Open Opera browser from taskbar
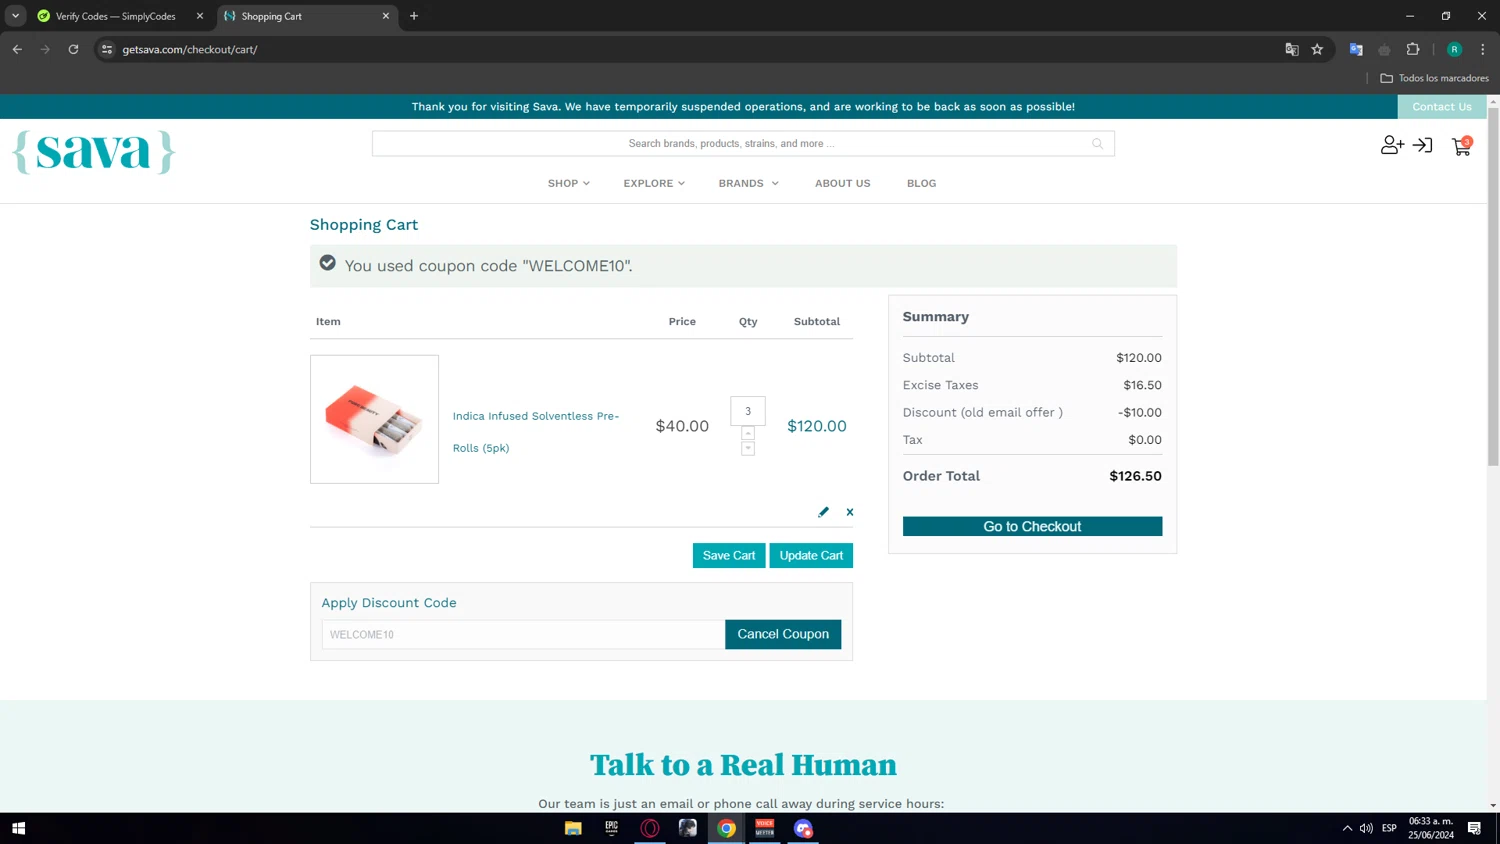The width and height of the screenshot is (1500, 844). [x=650, y=828]
